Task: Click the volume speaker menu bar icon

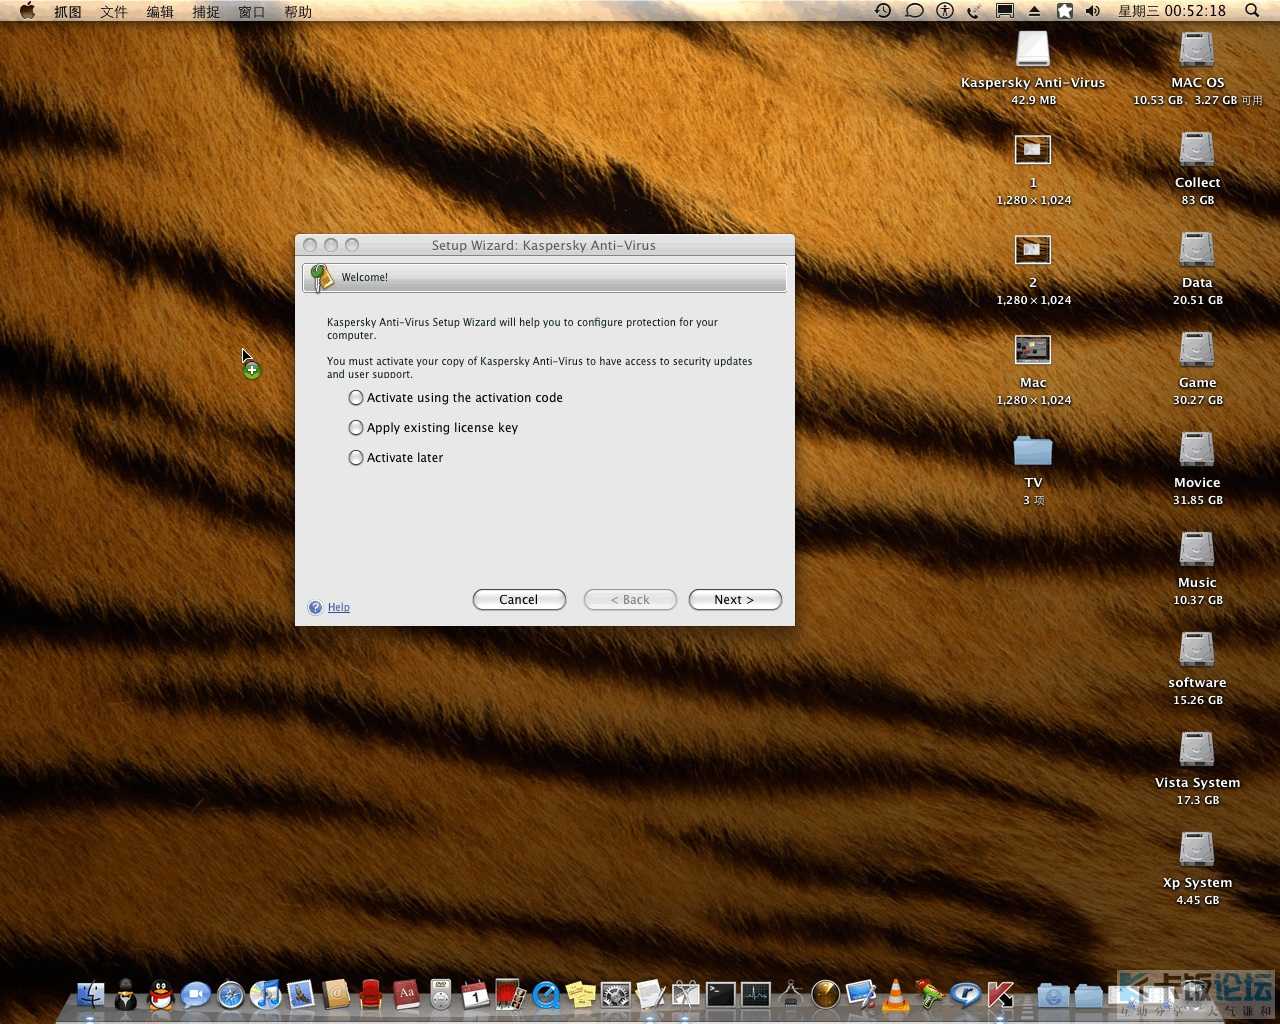Action: click(1093, 11)
